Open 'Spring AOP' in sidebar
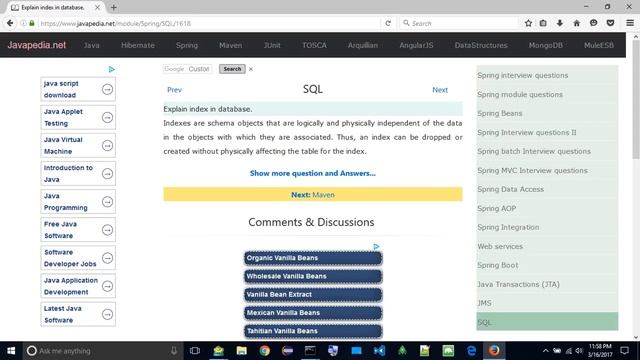 (x=496, y=208)
